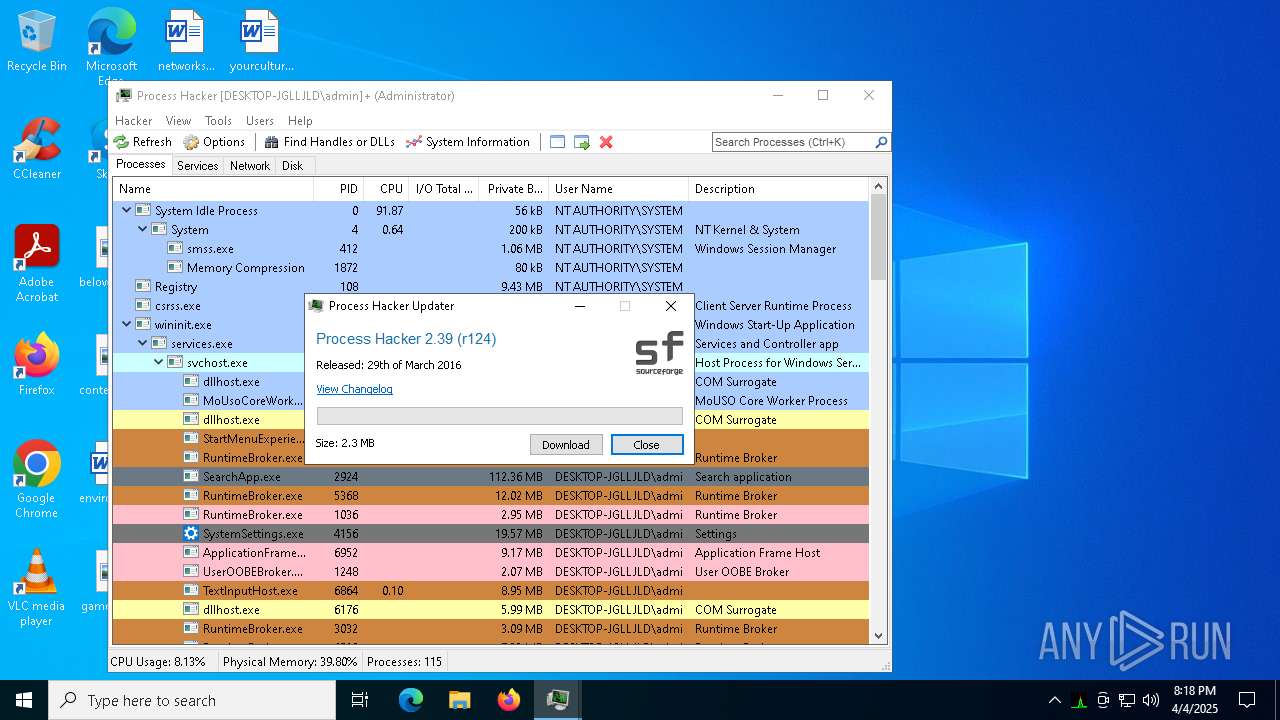1280x720 pixels.
Task: Click the Windows Start button
Action: click(x=24, y=700)
